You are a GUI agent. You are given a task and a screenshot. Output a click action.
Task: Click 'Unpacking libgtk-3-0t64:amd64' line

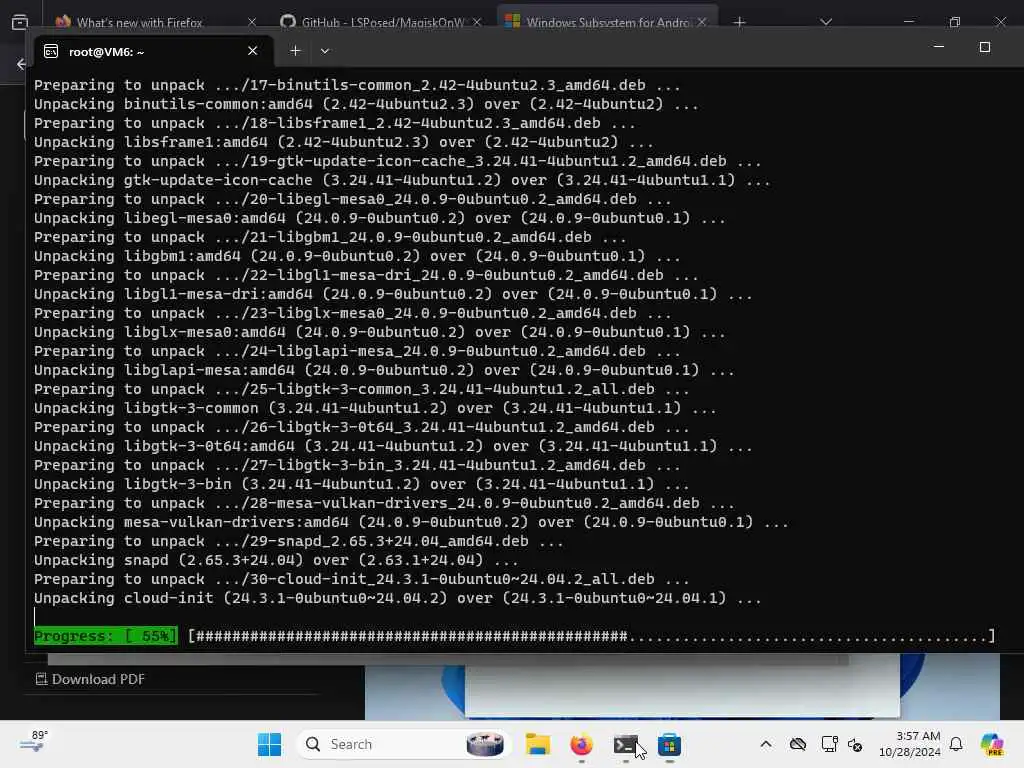pos(393,446)
